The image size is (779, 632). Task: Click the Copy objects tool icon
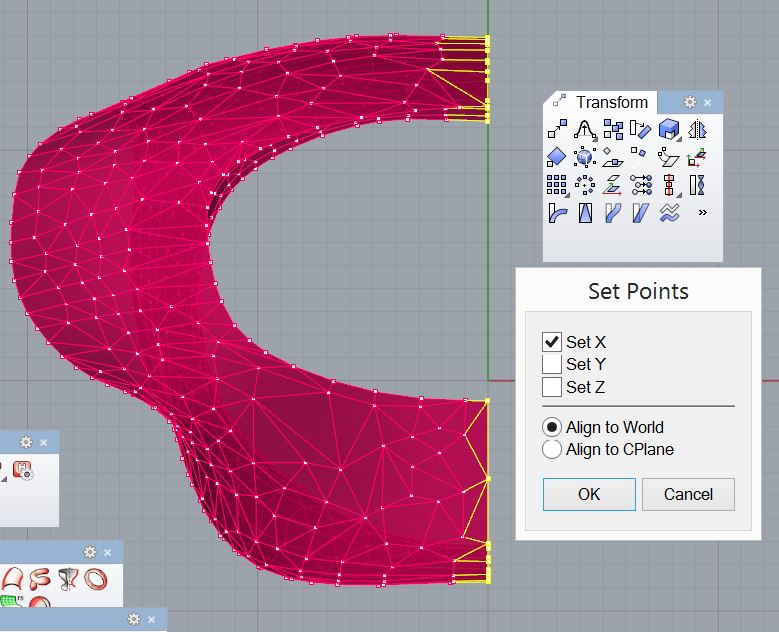pos(613,130)
